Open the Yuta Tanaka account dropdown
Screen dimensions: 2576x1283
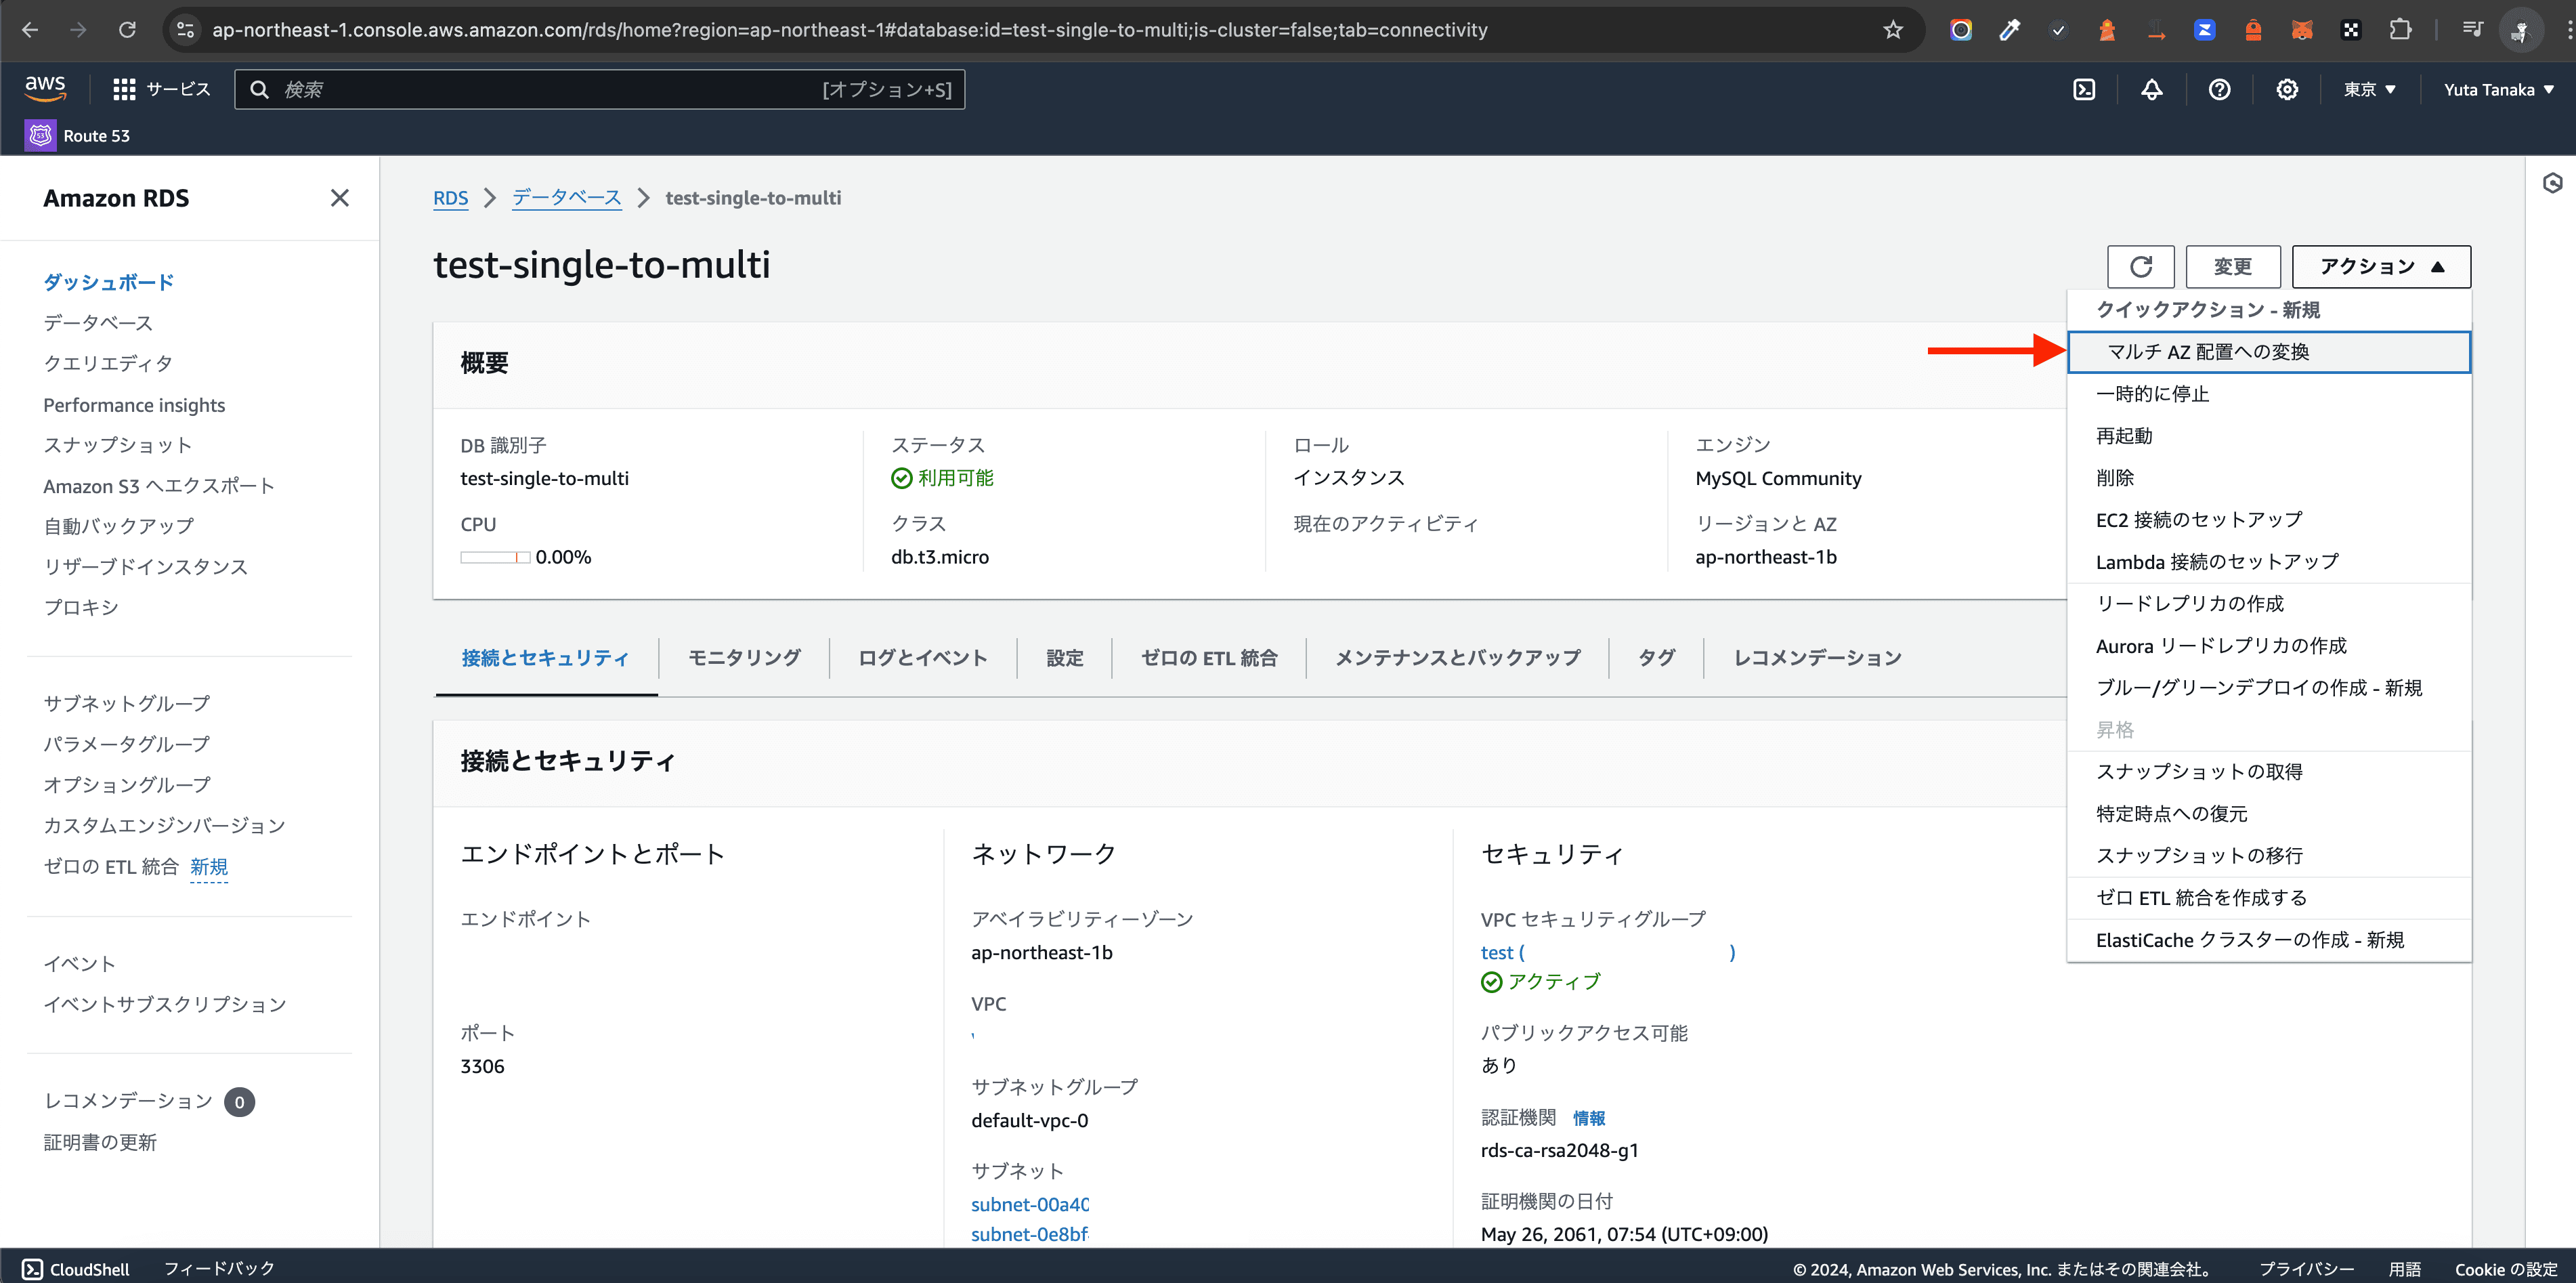(x=2499, y=90)
